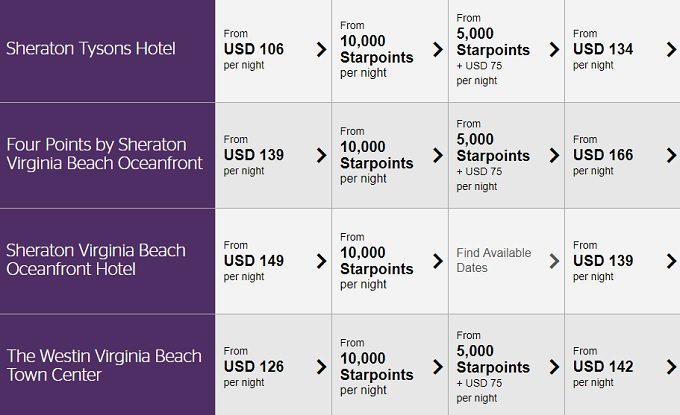Click arrow beside Four Points 10,000 Starpoints

(x=438, y=155)
